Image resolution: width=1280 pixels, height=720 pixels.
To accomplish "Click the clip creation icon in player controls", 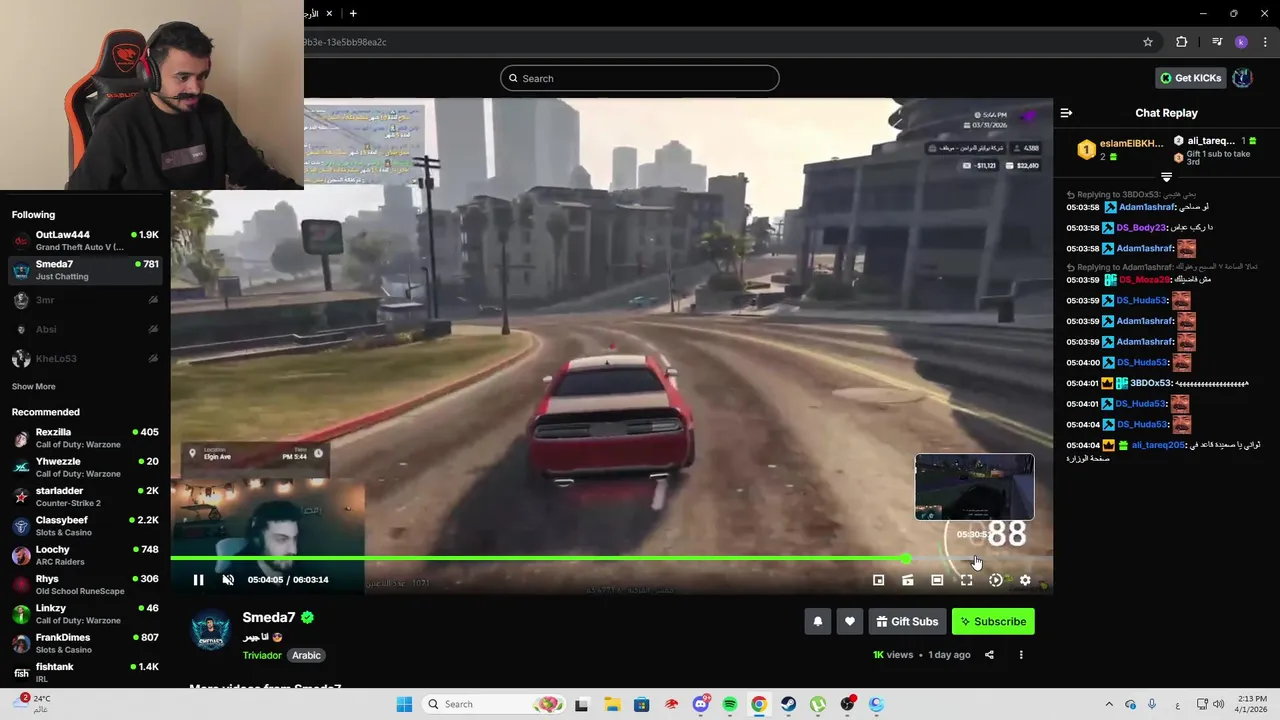I will pyautogui.click(x=907, y=580).
